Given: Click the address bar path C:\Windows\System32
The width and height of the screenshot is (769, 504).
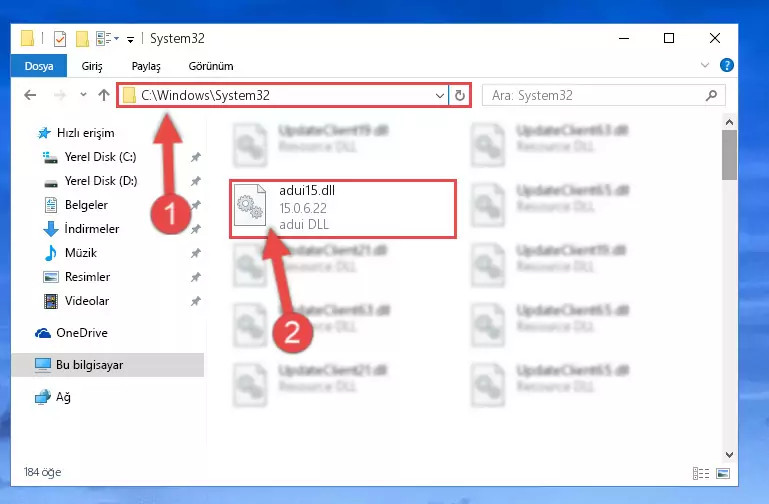Looking at the screenshot, I should [205, 95].
